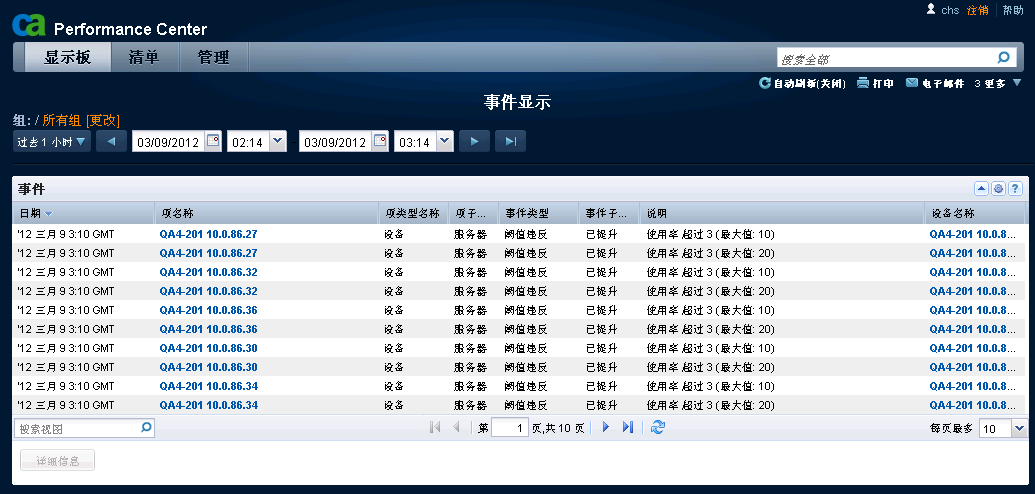Image resolution: width=1035 pixels, height=494 pixels.
Task: Open the 过去 1 小时 time range dropdown
Action: 52,141
